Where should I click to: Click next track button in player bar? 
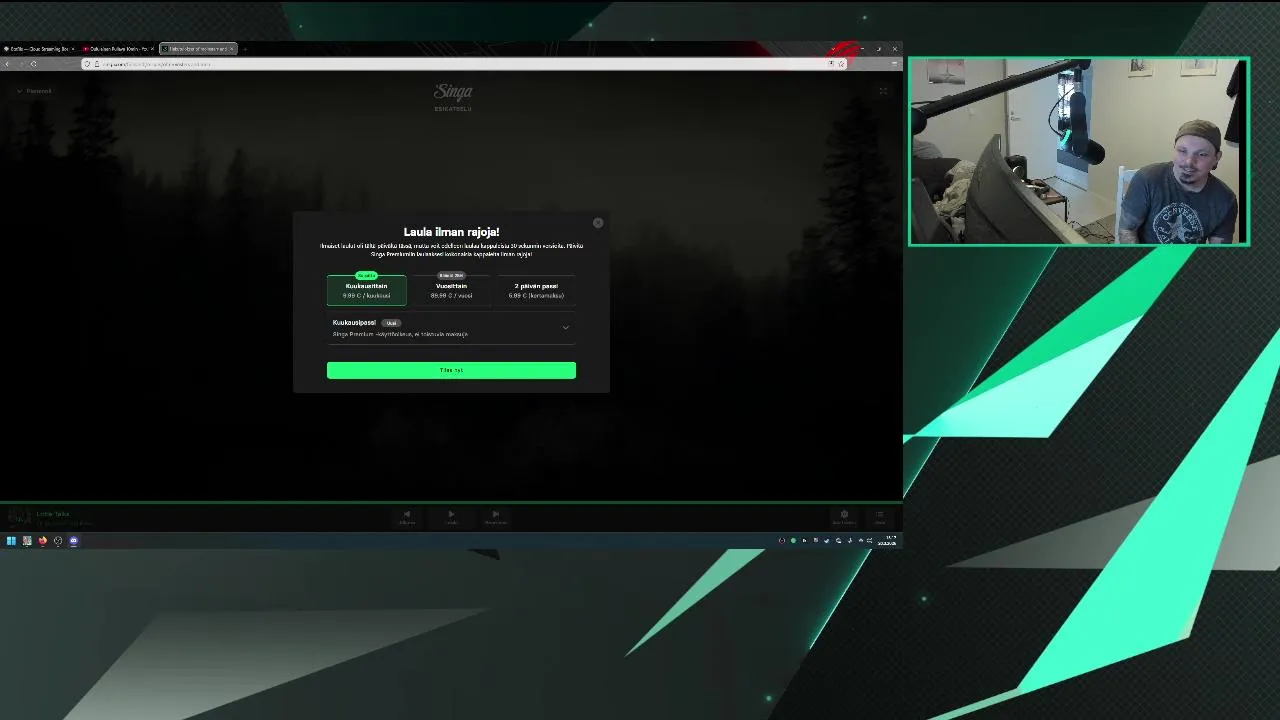[495, 516]
